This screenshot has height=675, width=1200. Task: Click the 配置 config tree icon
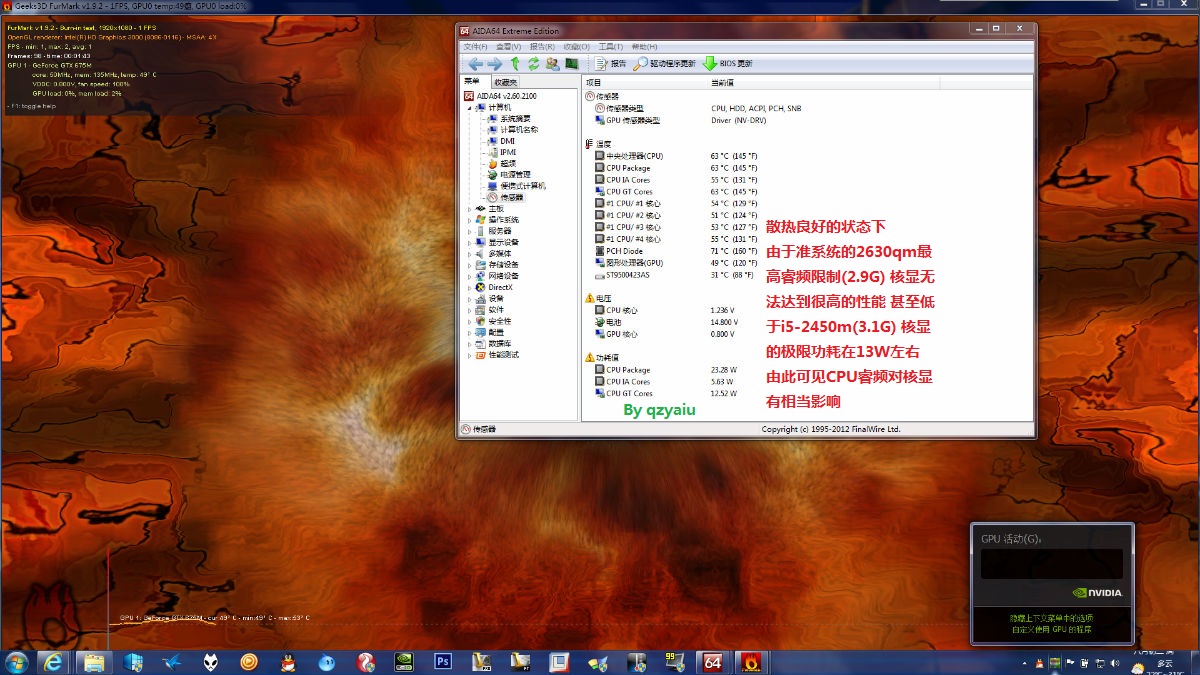(481, 332)
